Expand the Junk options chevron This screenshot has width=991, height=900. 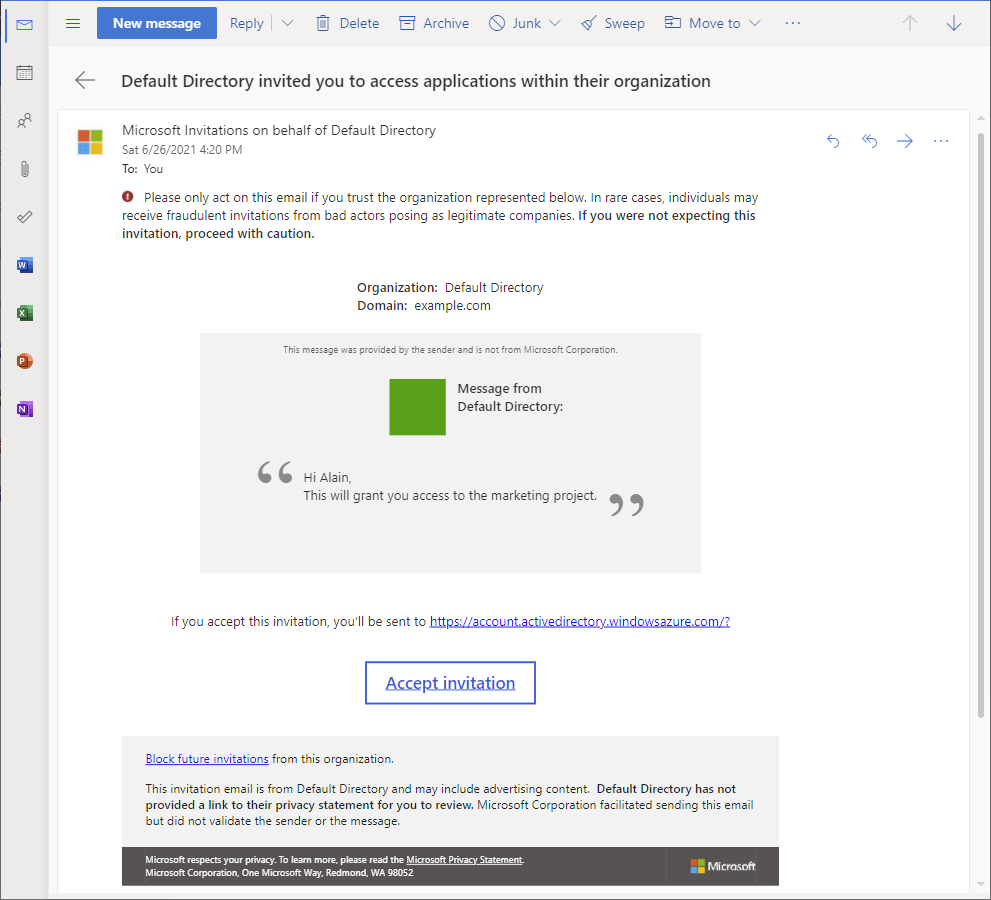point(556,22)
